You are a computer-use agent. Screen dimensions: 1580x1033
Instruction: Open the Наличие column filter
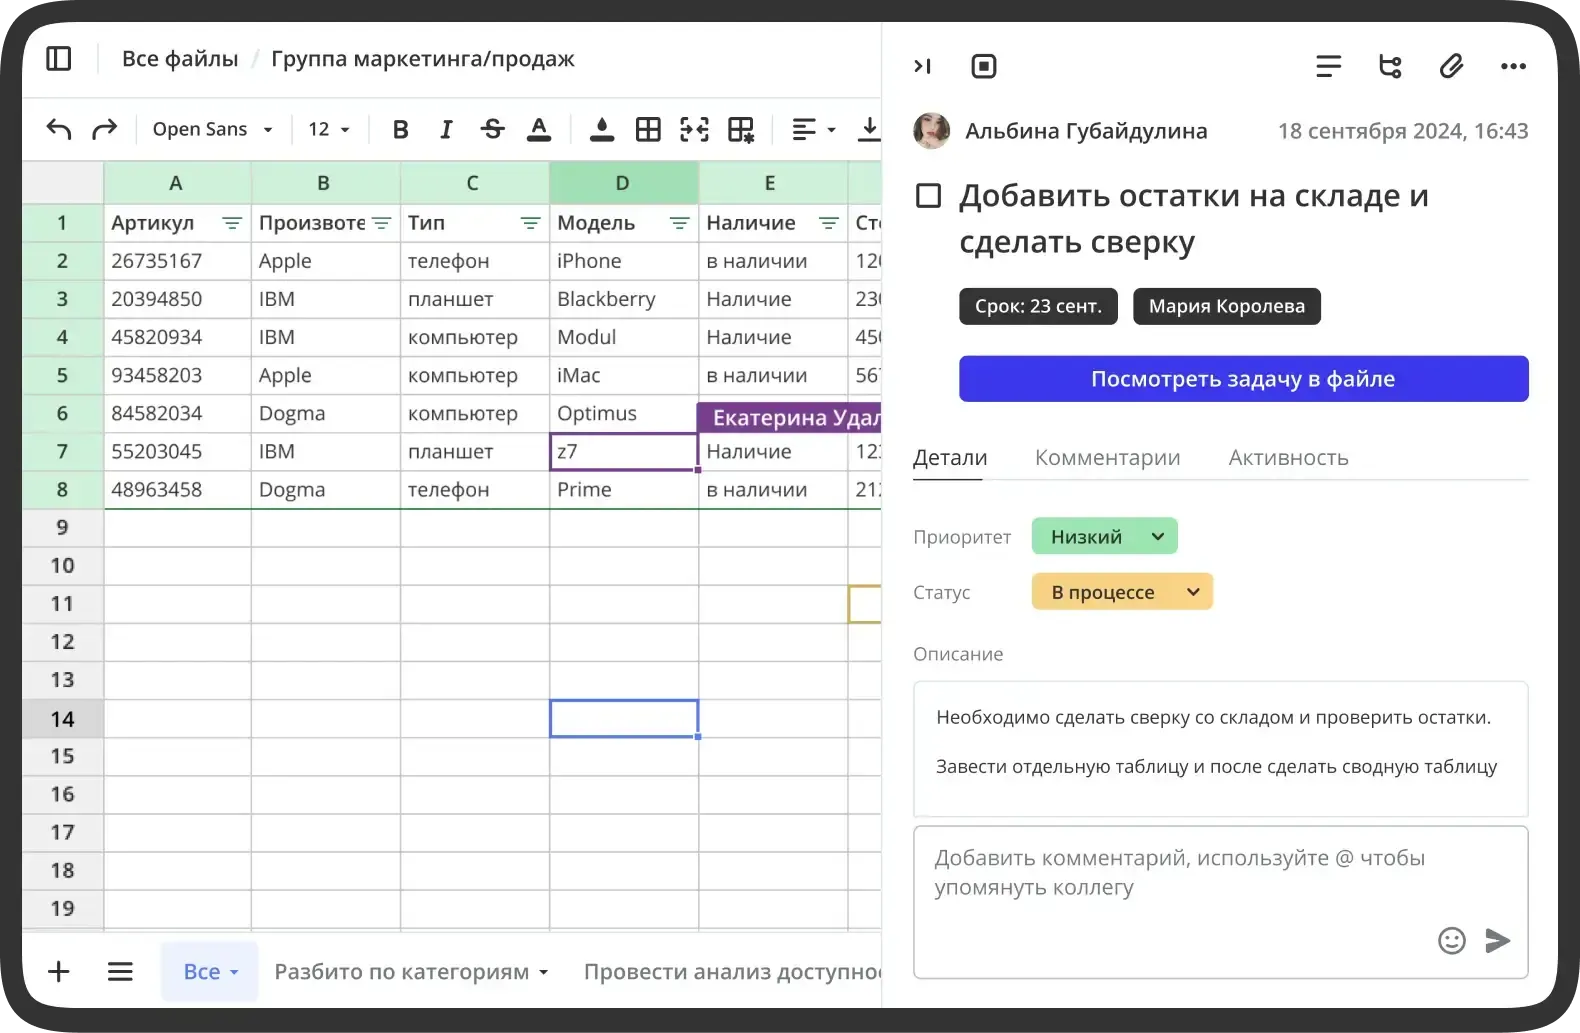[828, 223]
